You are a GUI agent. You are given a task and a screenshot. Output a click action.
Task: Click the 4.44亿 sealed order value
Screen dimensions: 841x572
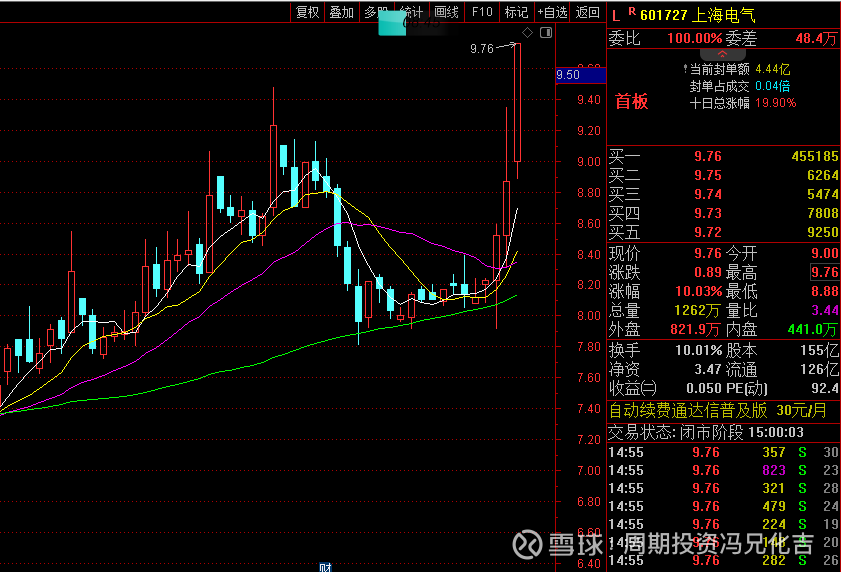[772, 69]
